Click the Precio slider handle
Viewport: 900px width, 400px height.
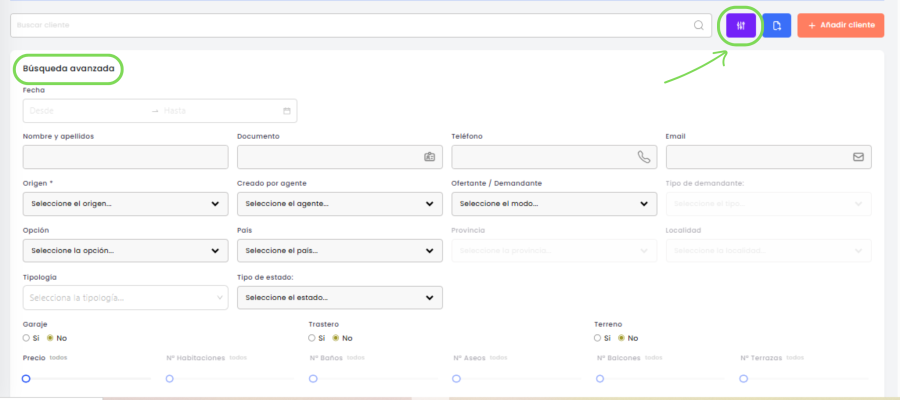pos(26,379)
